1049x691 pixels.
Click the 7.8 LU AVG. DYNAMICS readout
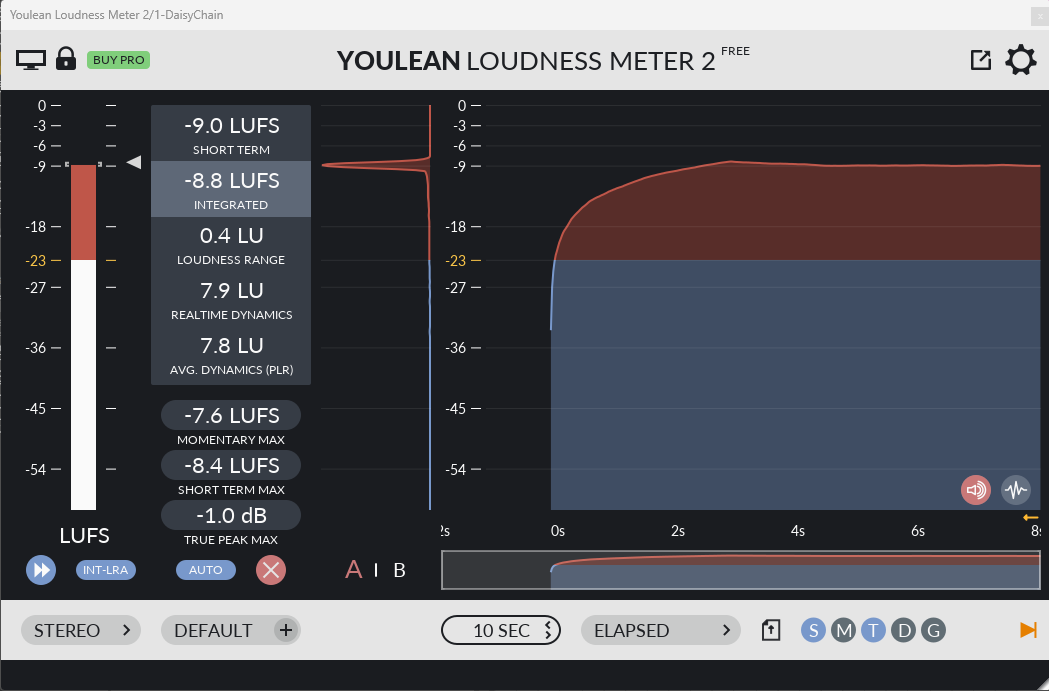point(231,355)
